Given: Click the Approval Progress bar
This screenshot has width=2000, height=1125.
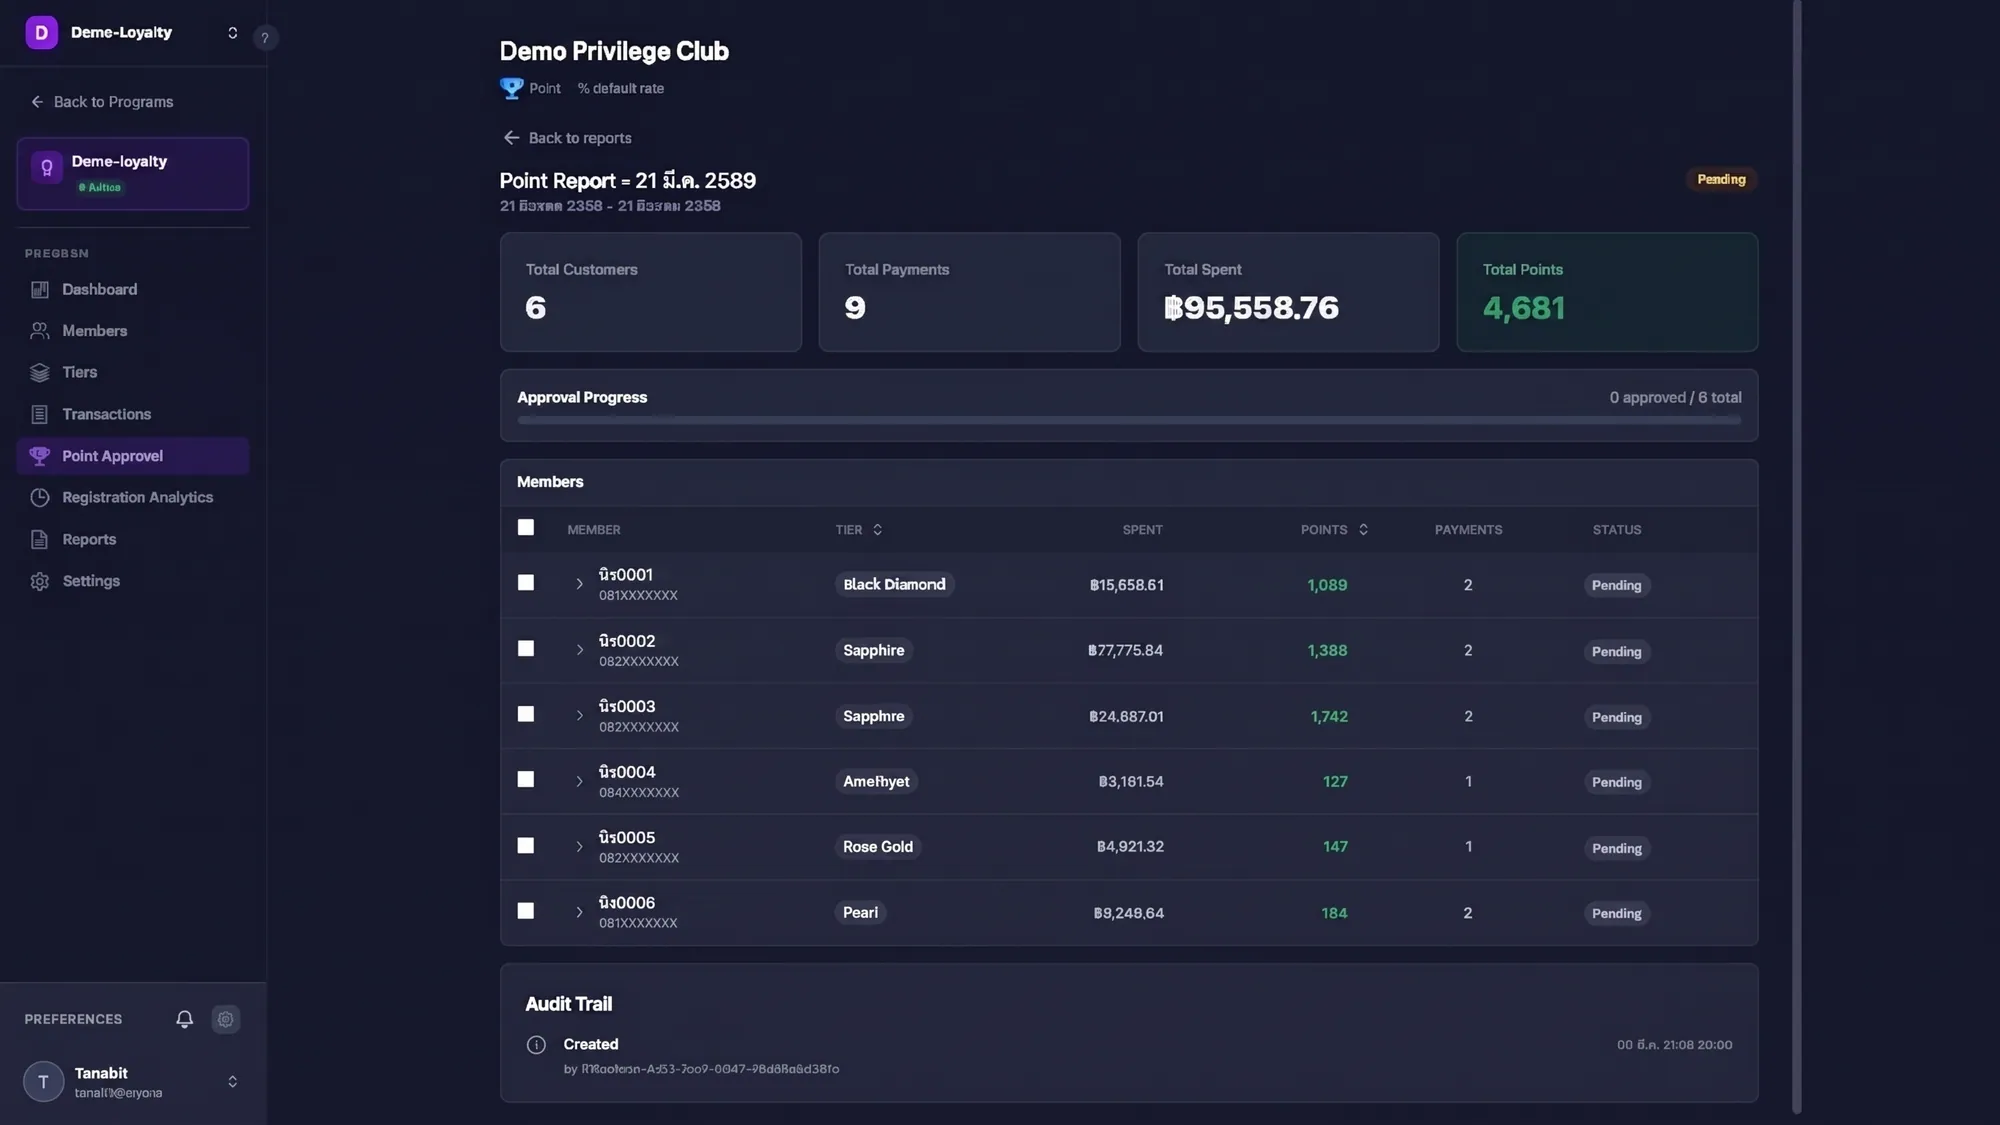Looking at the screenshot, I should [1129, 421].
